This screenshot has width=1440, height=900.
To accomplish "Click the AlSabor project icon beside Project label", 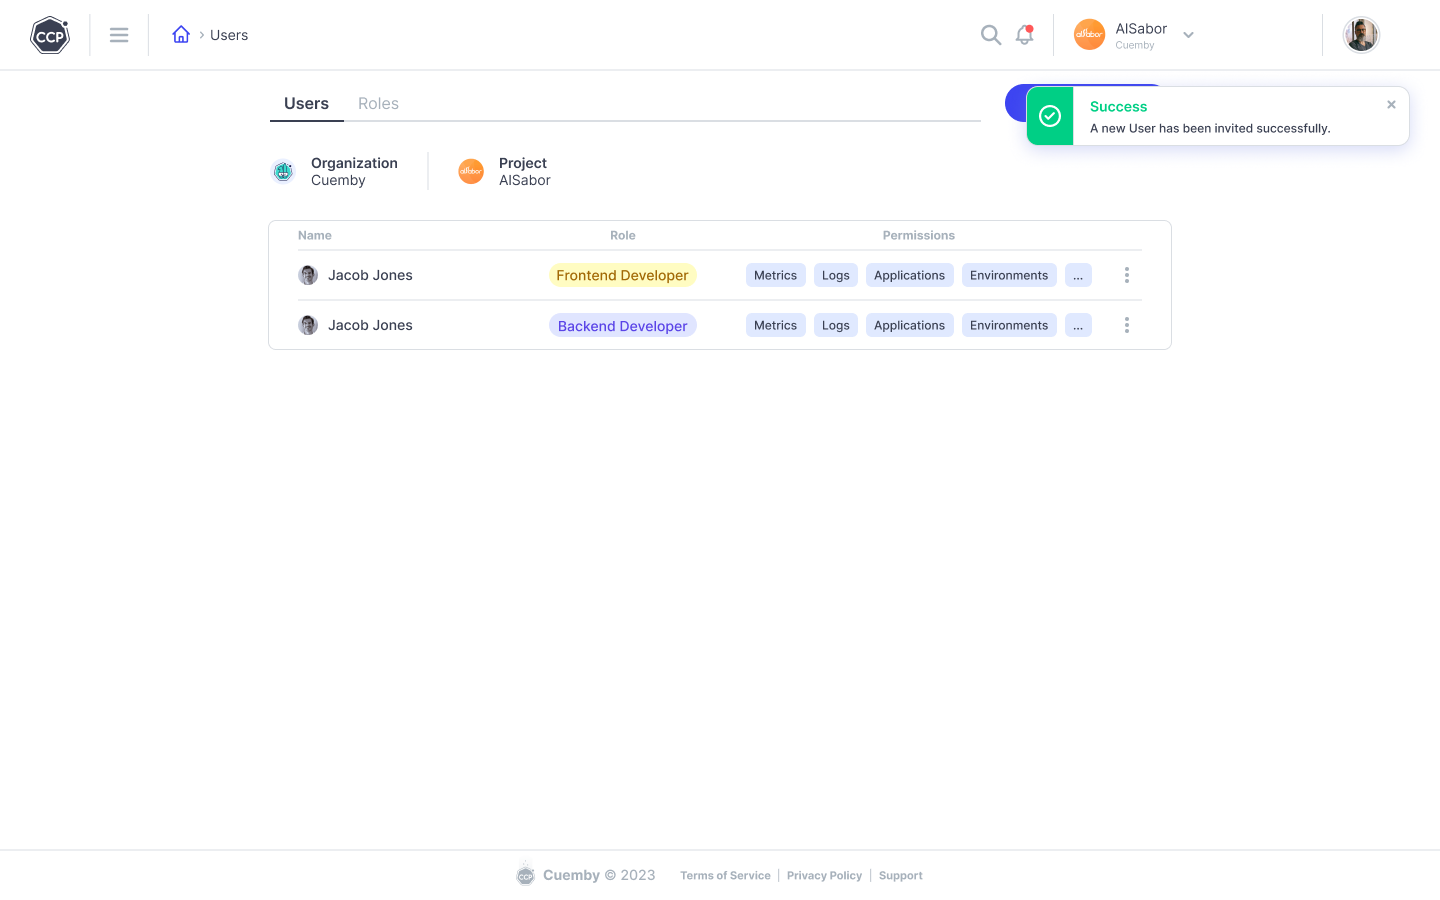I will (x=471, y=172).
